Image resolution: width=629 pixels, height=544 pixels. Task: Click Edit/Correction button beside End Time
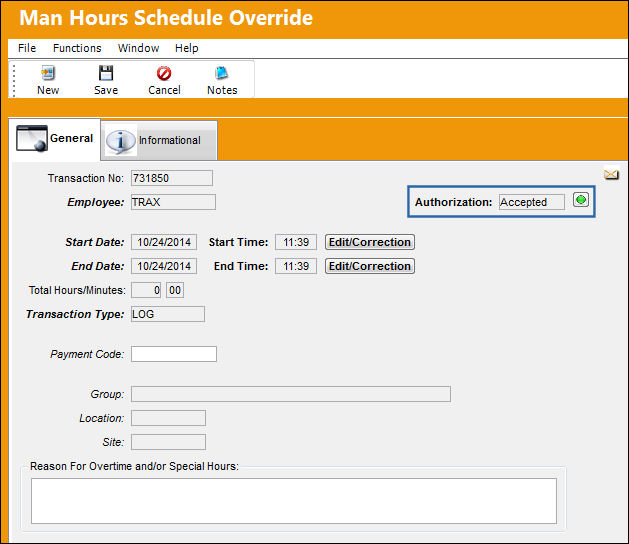coord(370,266)
